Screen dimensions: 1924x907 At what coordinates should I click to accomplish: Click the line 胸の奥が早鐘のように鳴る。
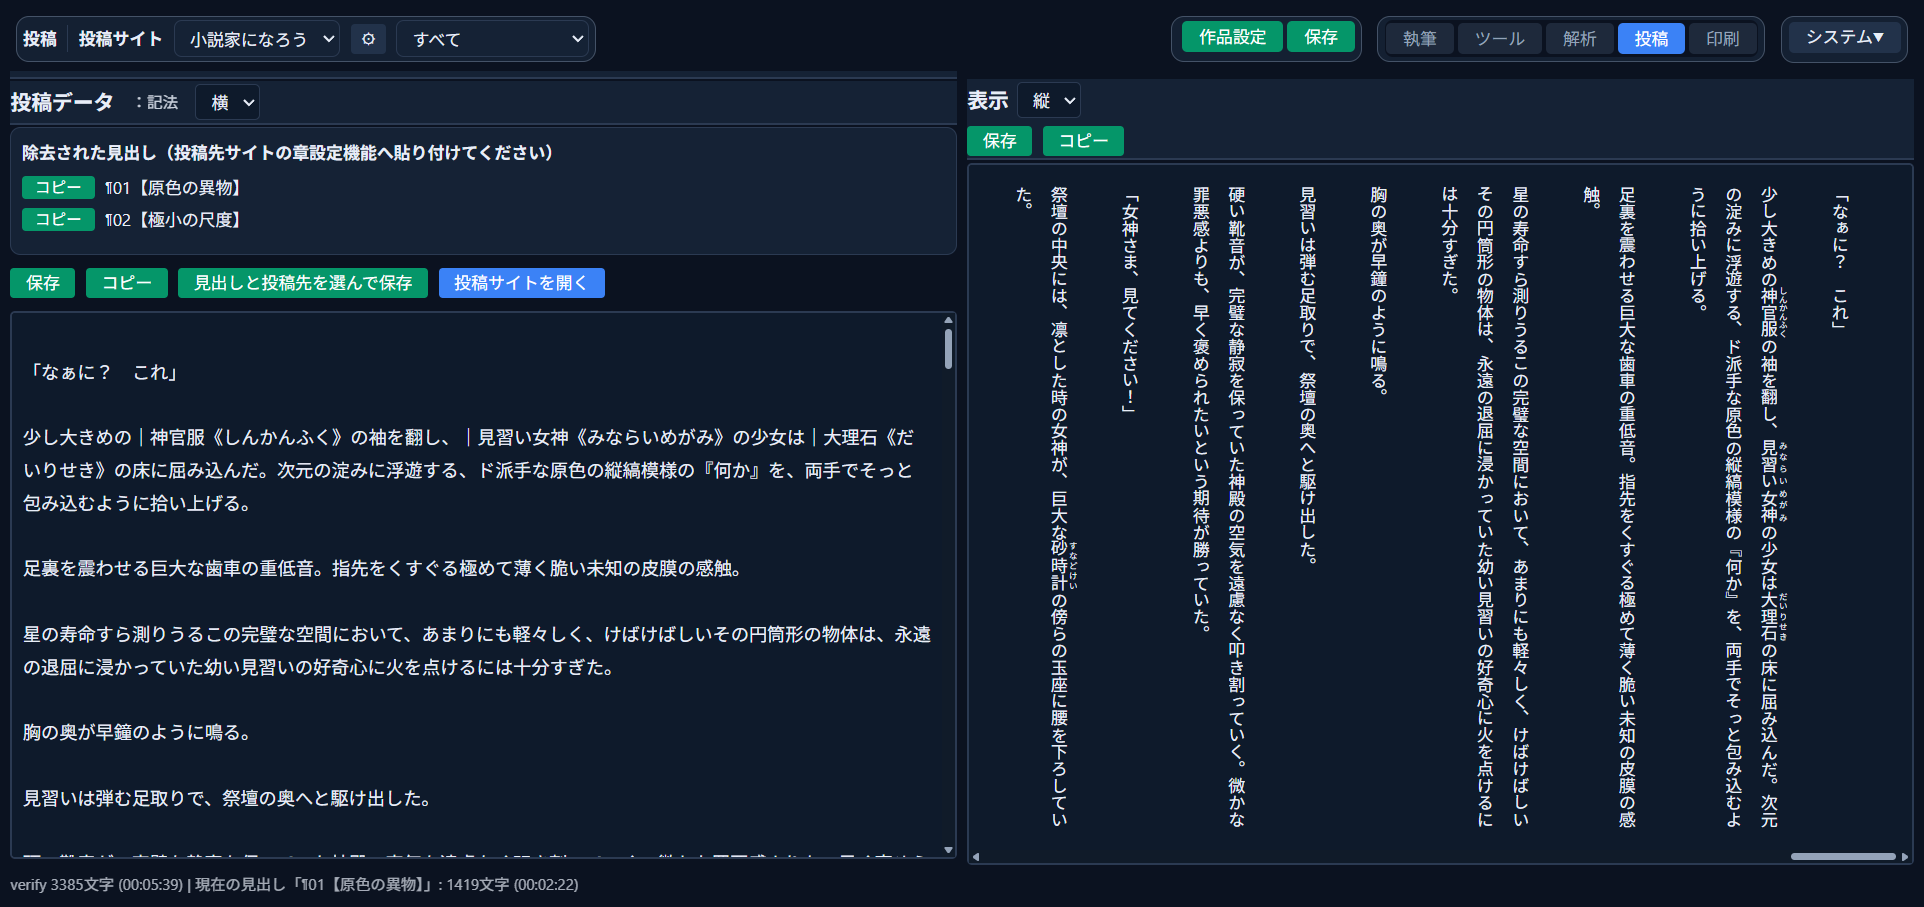point(139,733)
